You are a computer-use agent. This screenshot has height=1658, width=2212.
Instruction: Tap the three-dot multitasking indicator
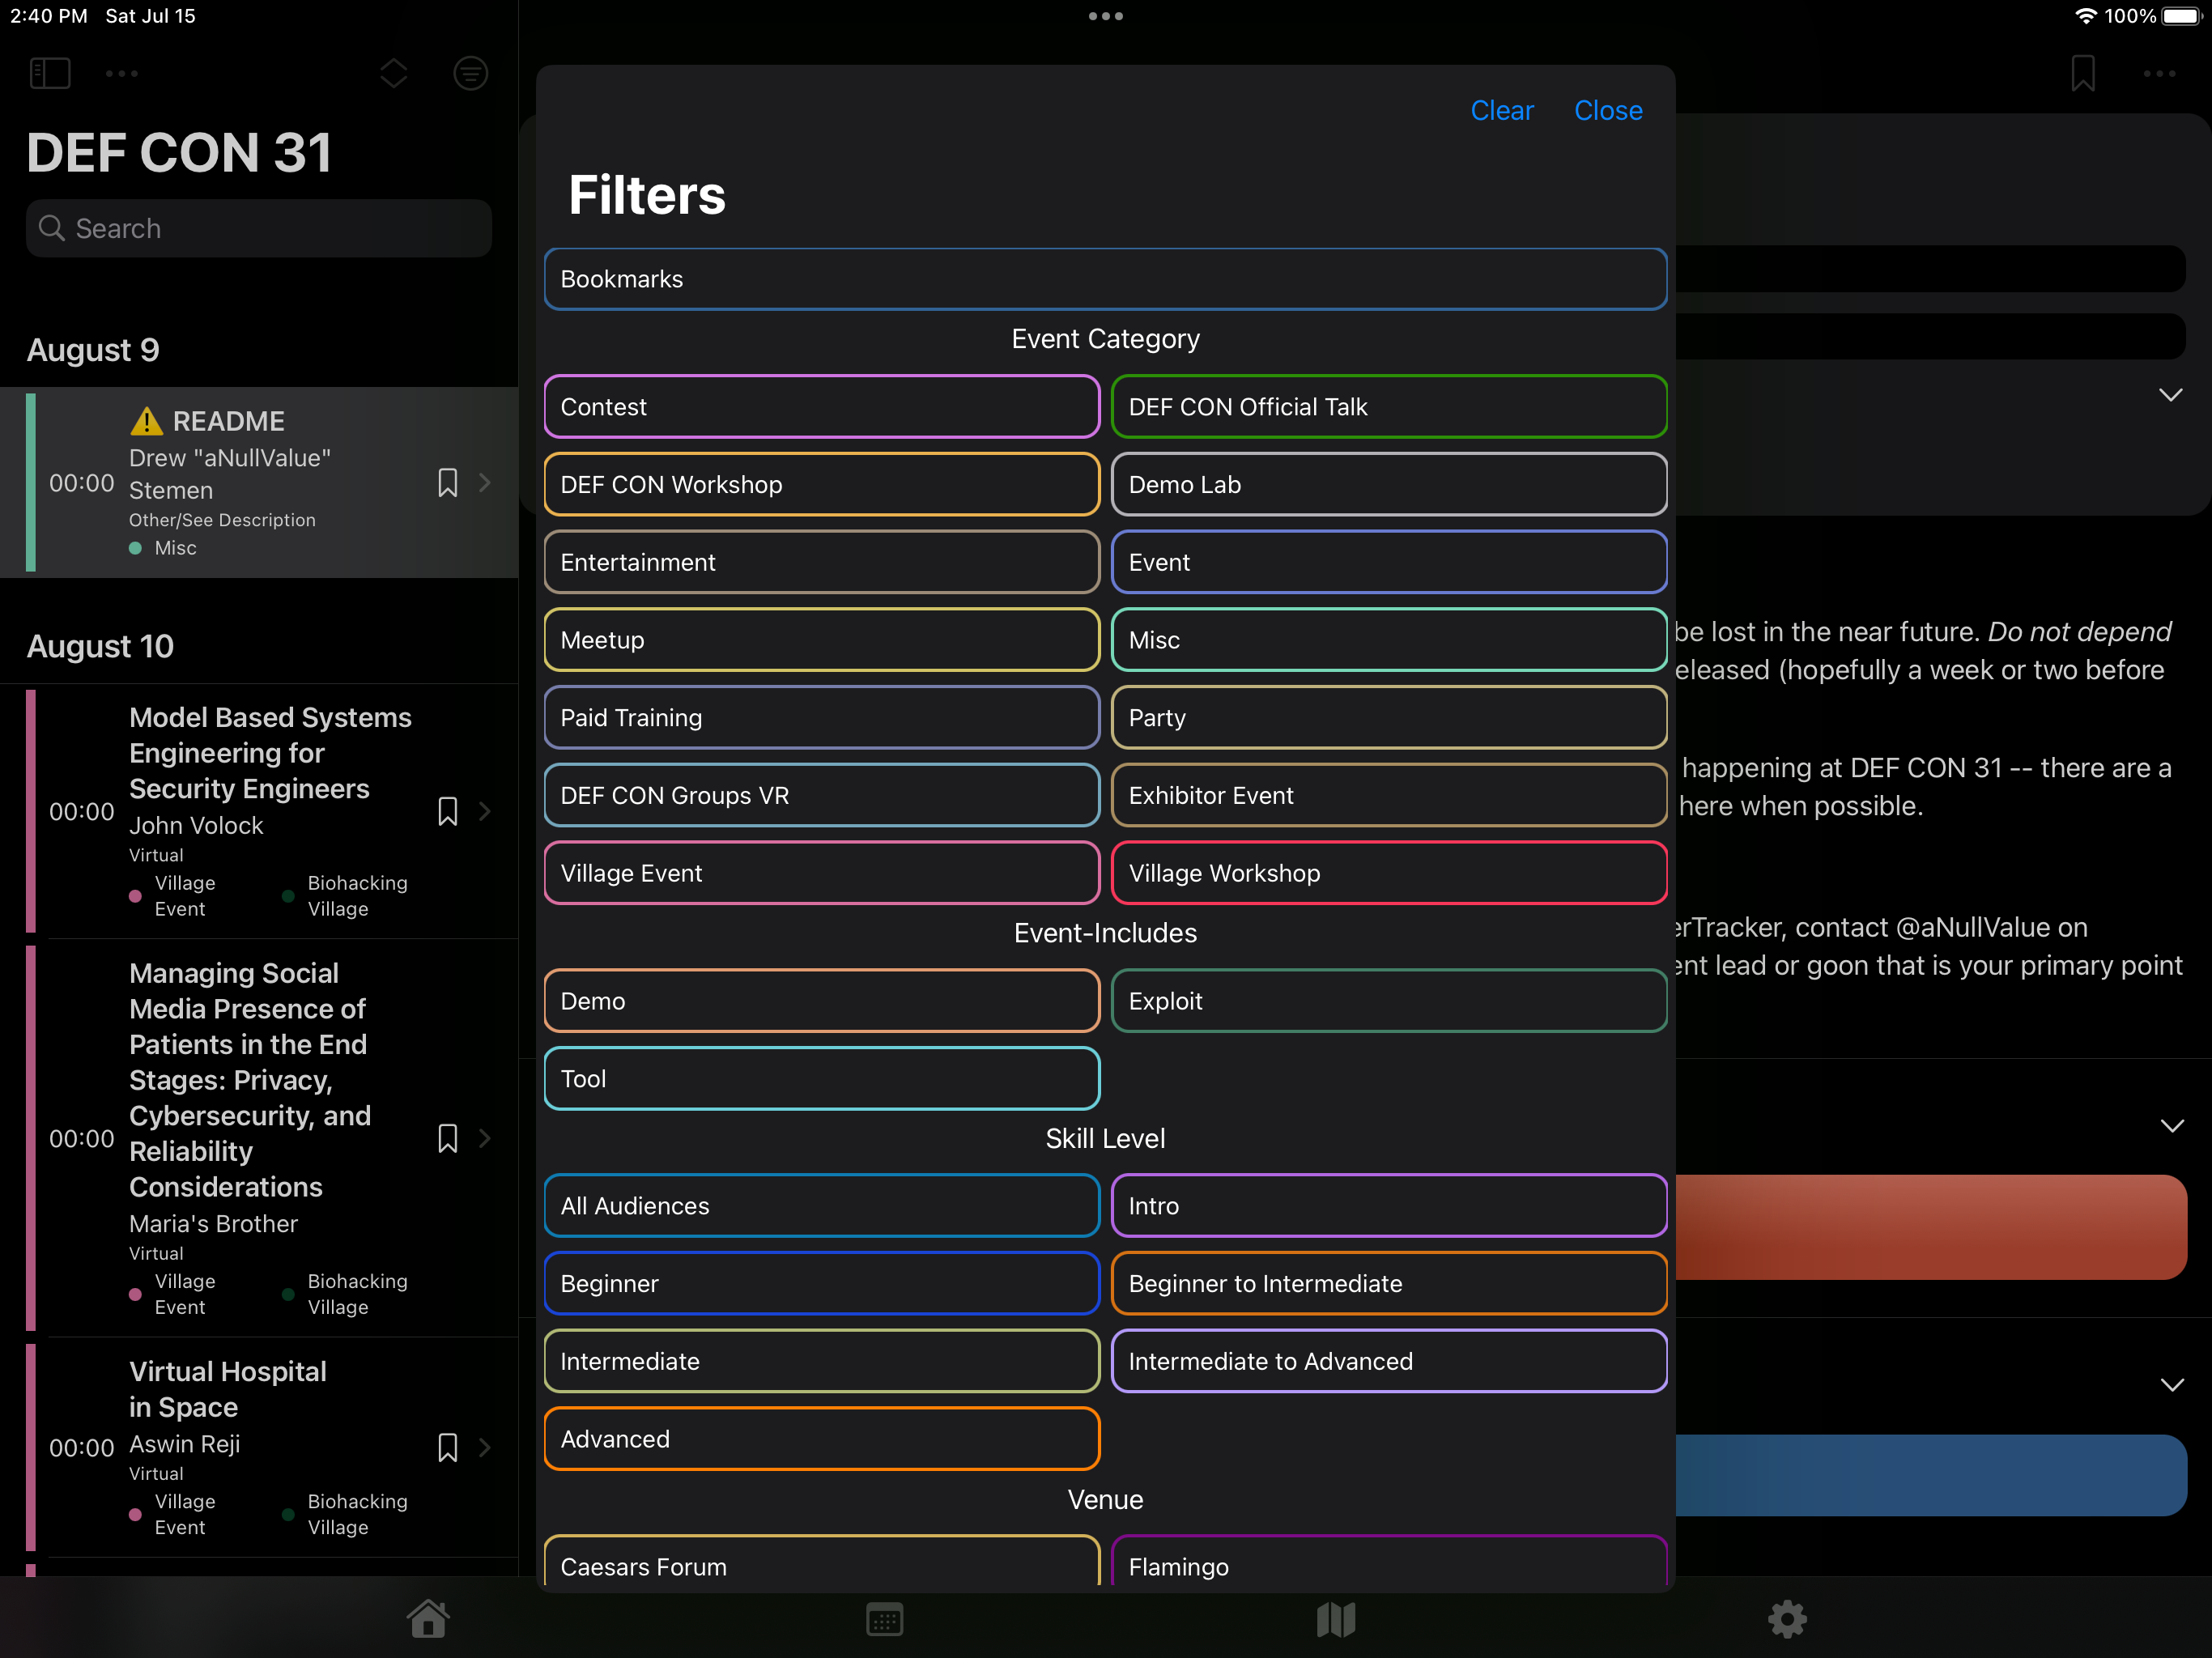1106,16
